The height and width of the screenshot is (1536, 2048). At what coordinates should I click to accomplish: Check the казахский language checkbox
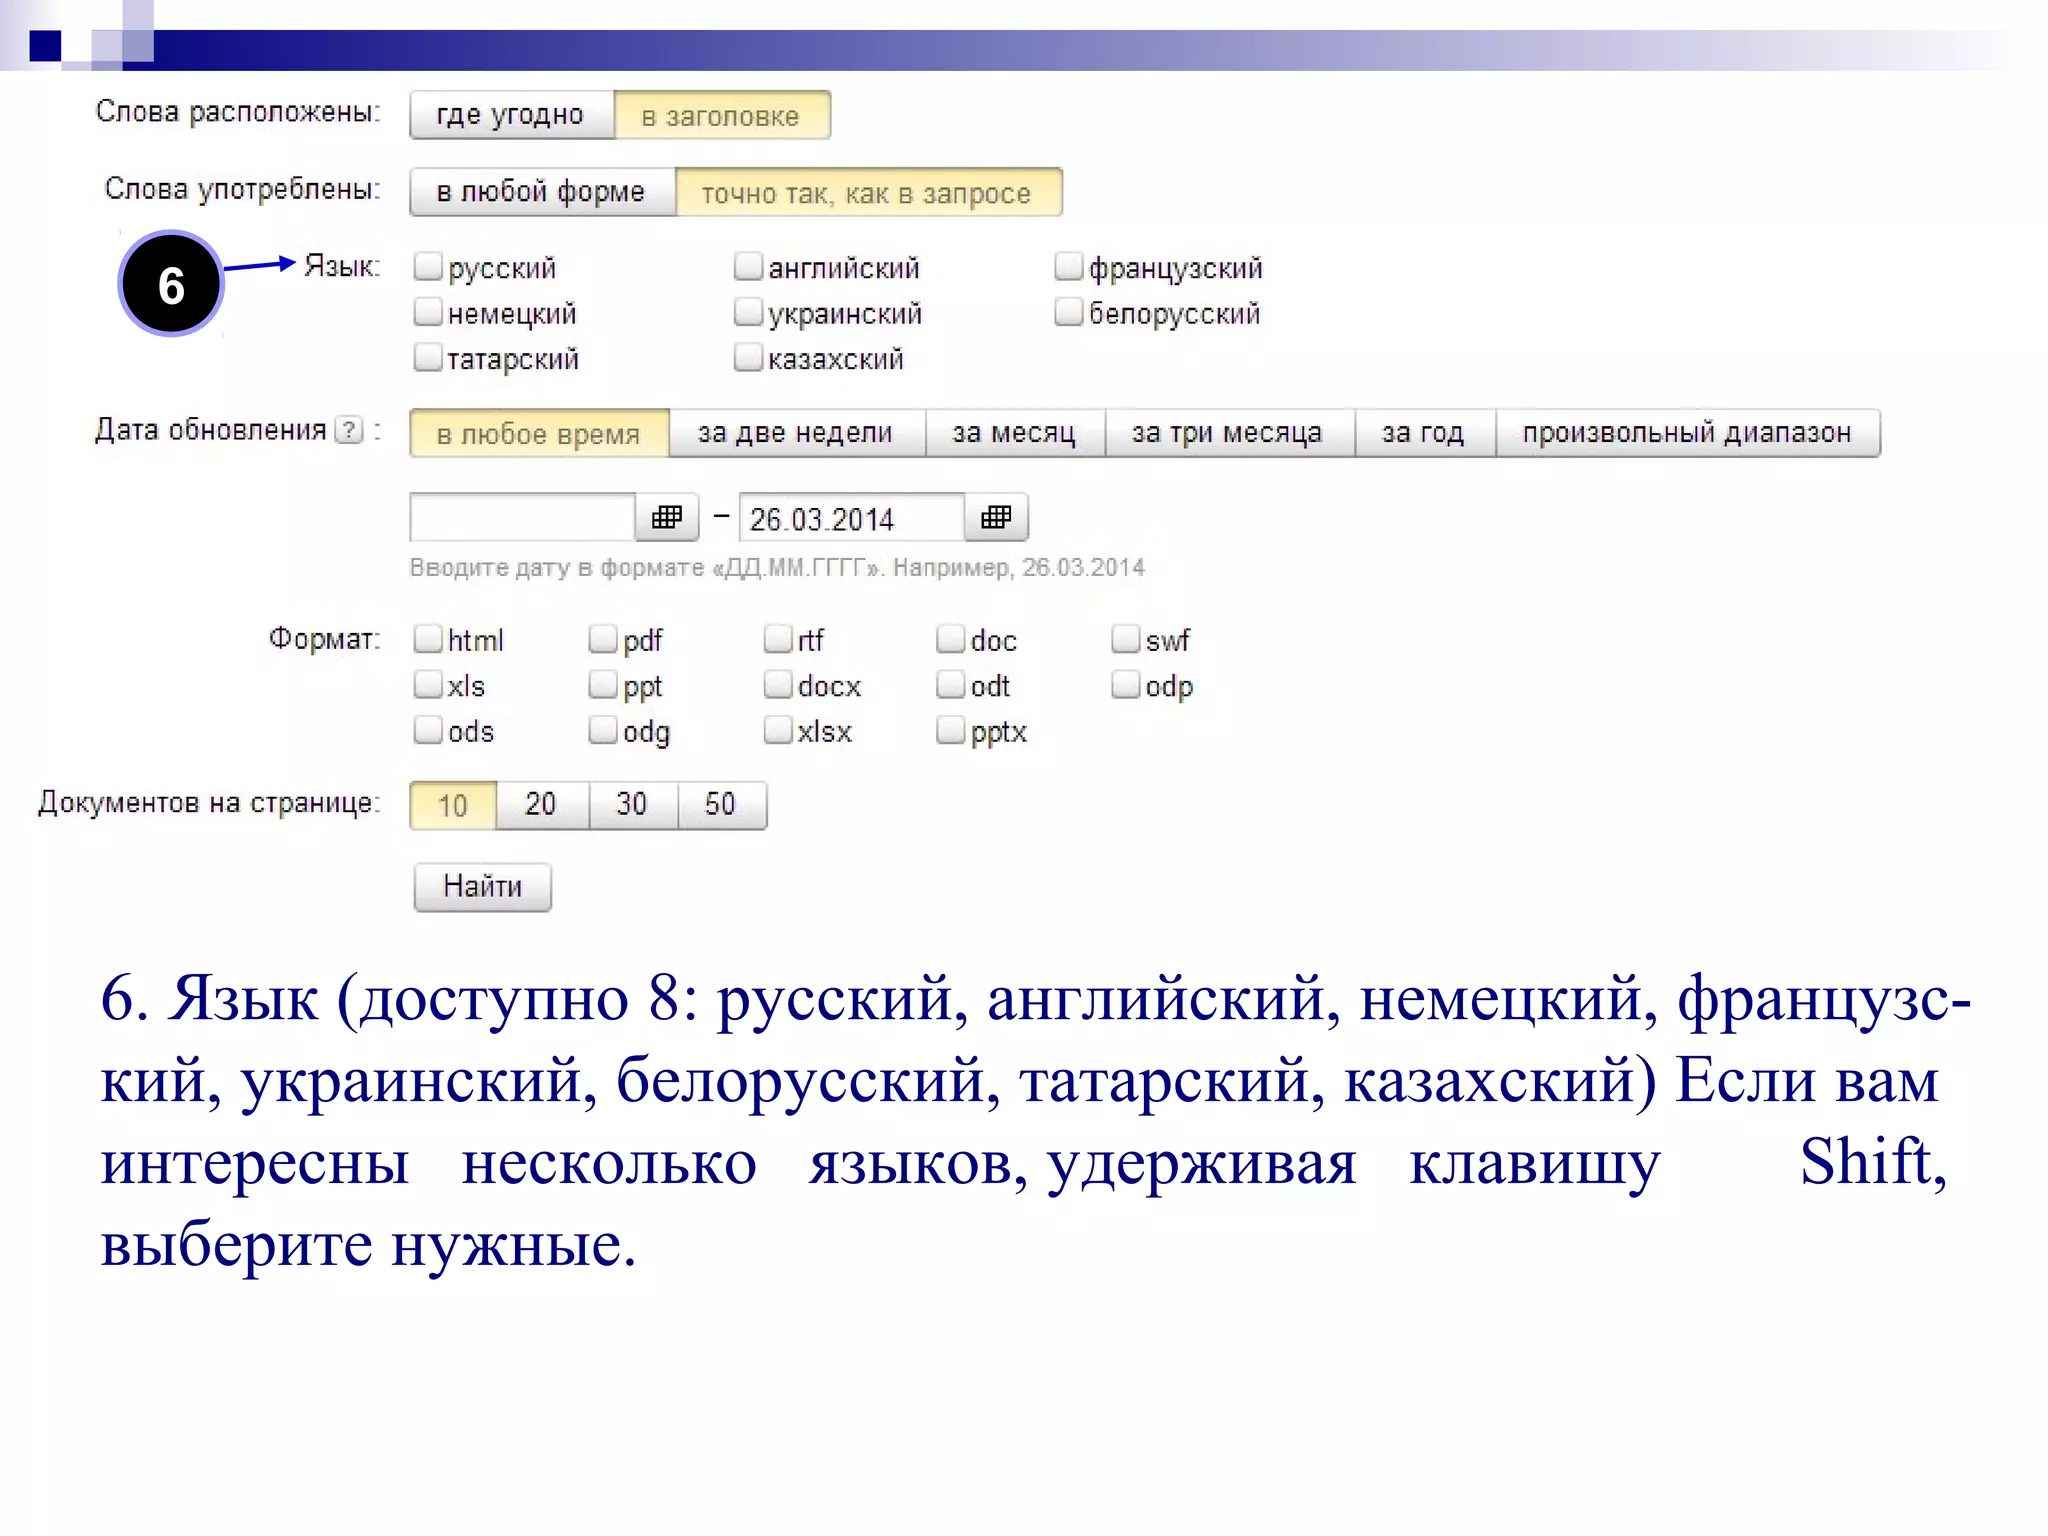coord(748,357)
